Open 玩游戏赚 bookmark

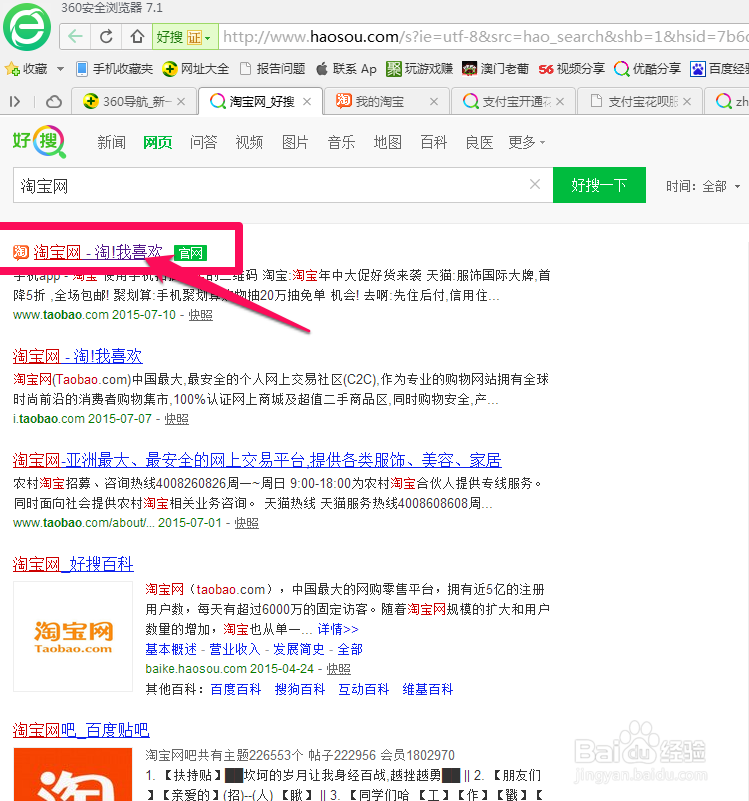coord(419,68)
